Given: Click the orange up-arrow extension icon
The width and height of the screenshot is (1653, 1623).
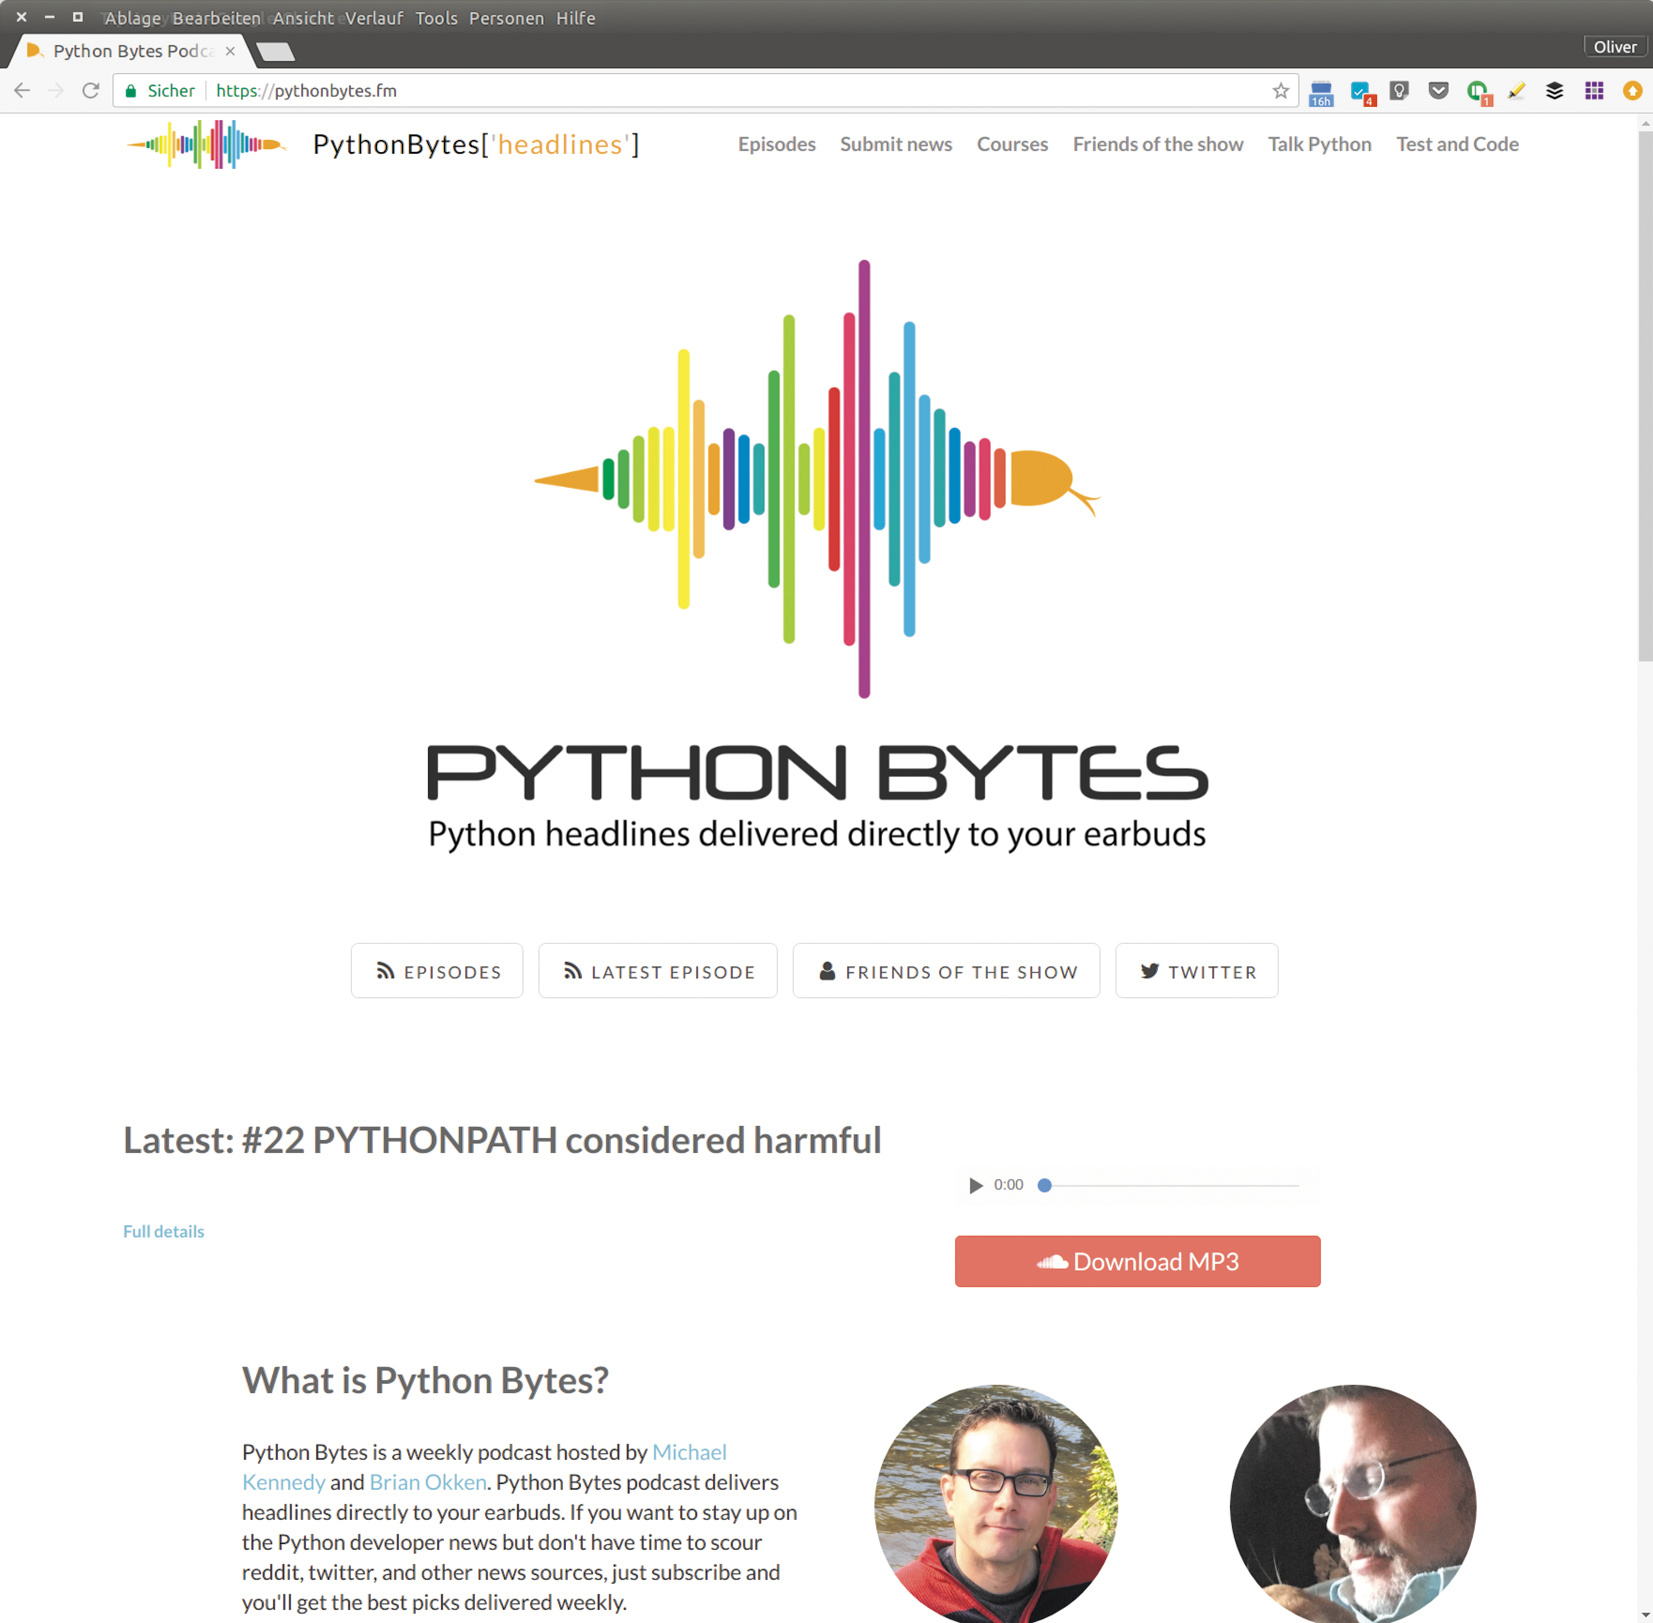Looking at the screenshot, I should (1633, 91).
